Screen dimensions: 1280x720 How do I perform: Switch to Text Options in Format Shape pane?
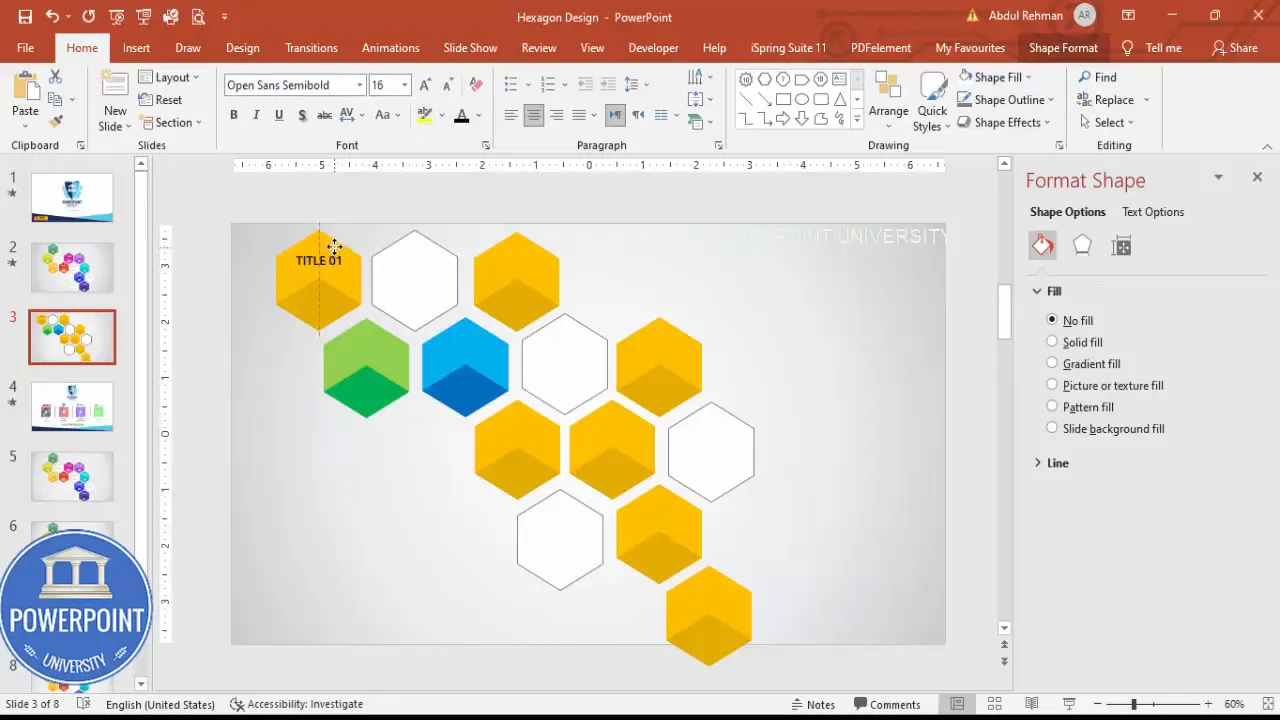[1153, 212]
